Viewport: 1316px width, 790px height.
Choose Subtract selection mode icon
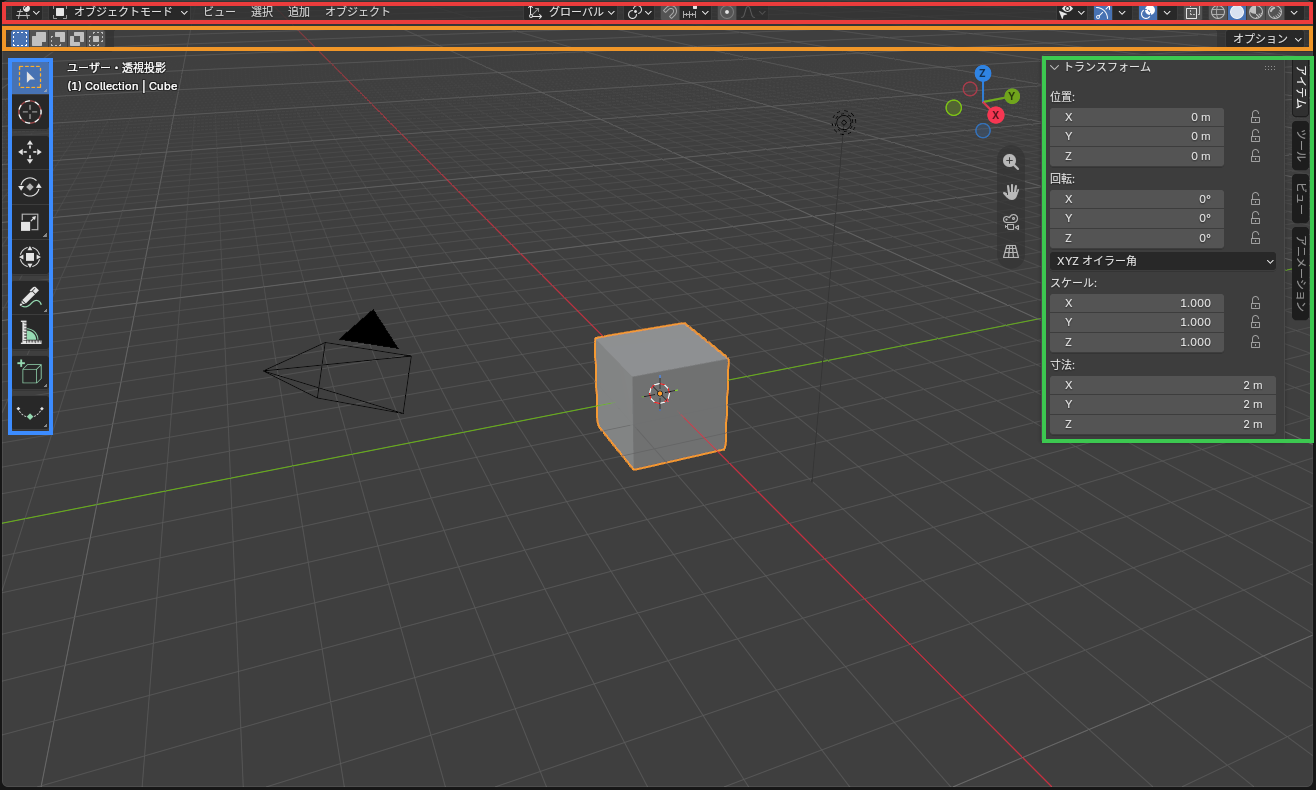[58, 39]
